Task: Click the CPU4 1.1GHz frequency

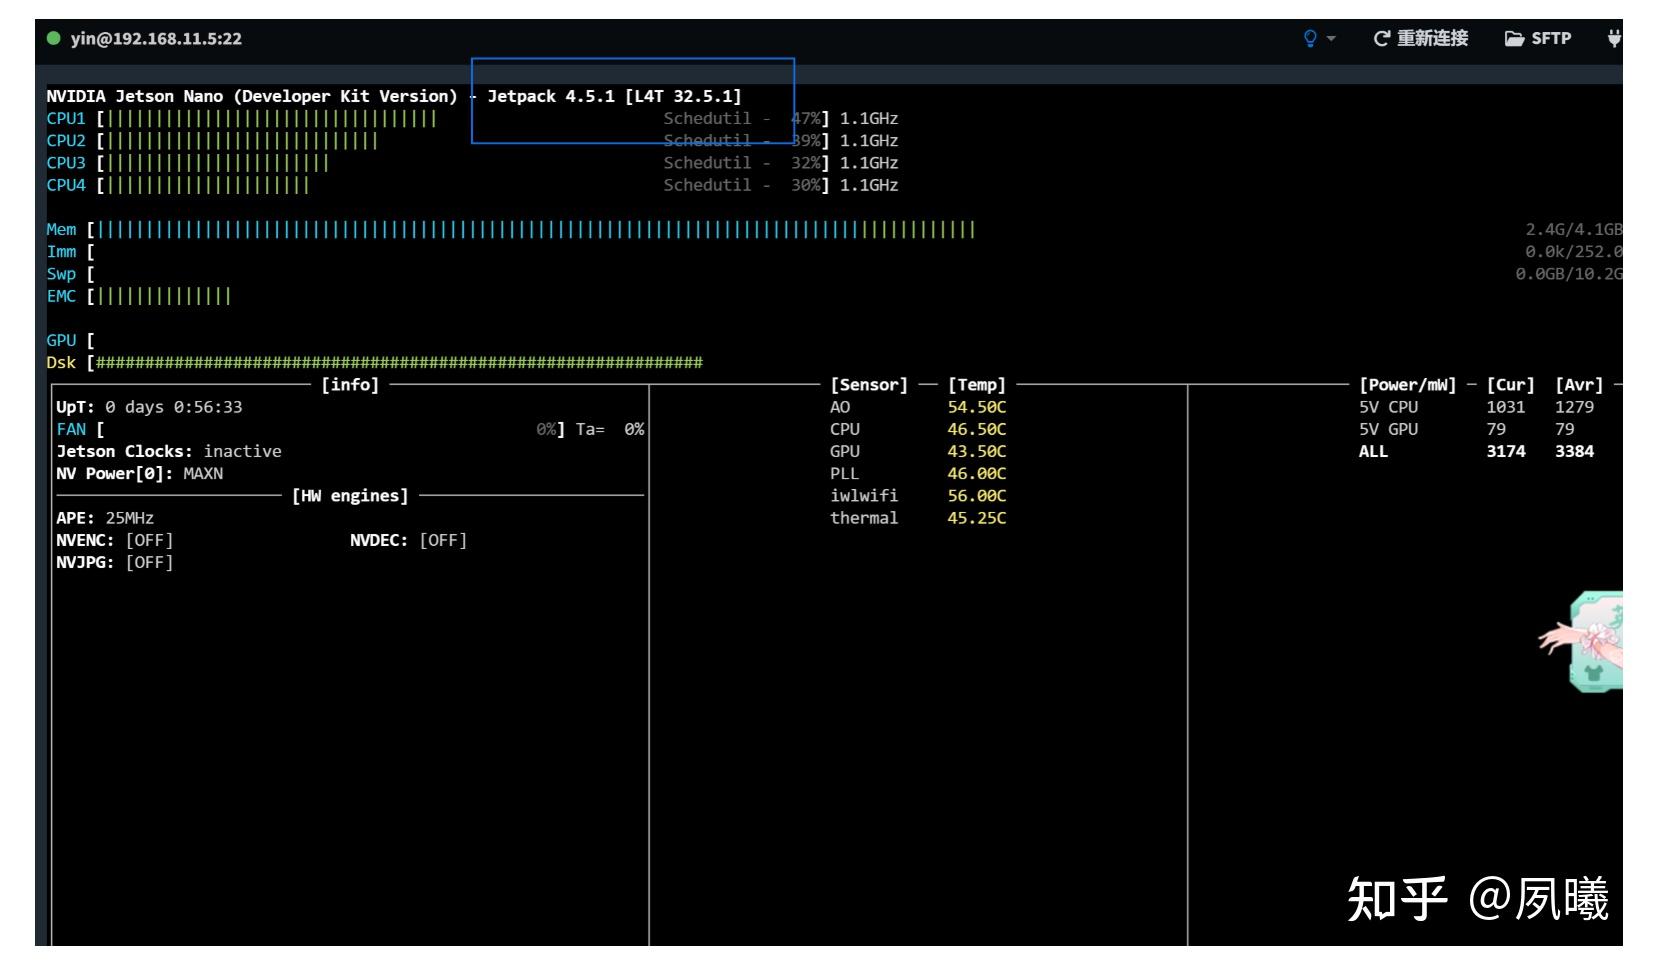Action: click(x=869, y=185)
